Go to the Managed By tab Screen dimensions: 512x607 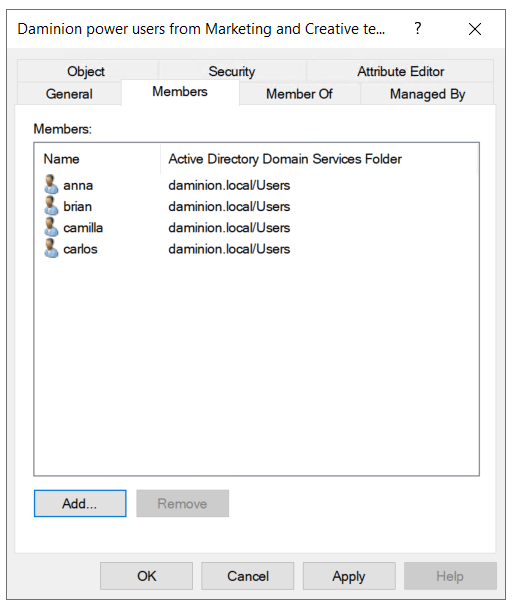pyautogui.click(x=427, y=94)
